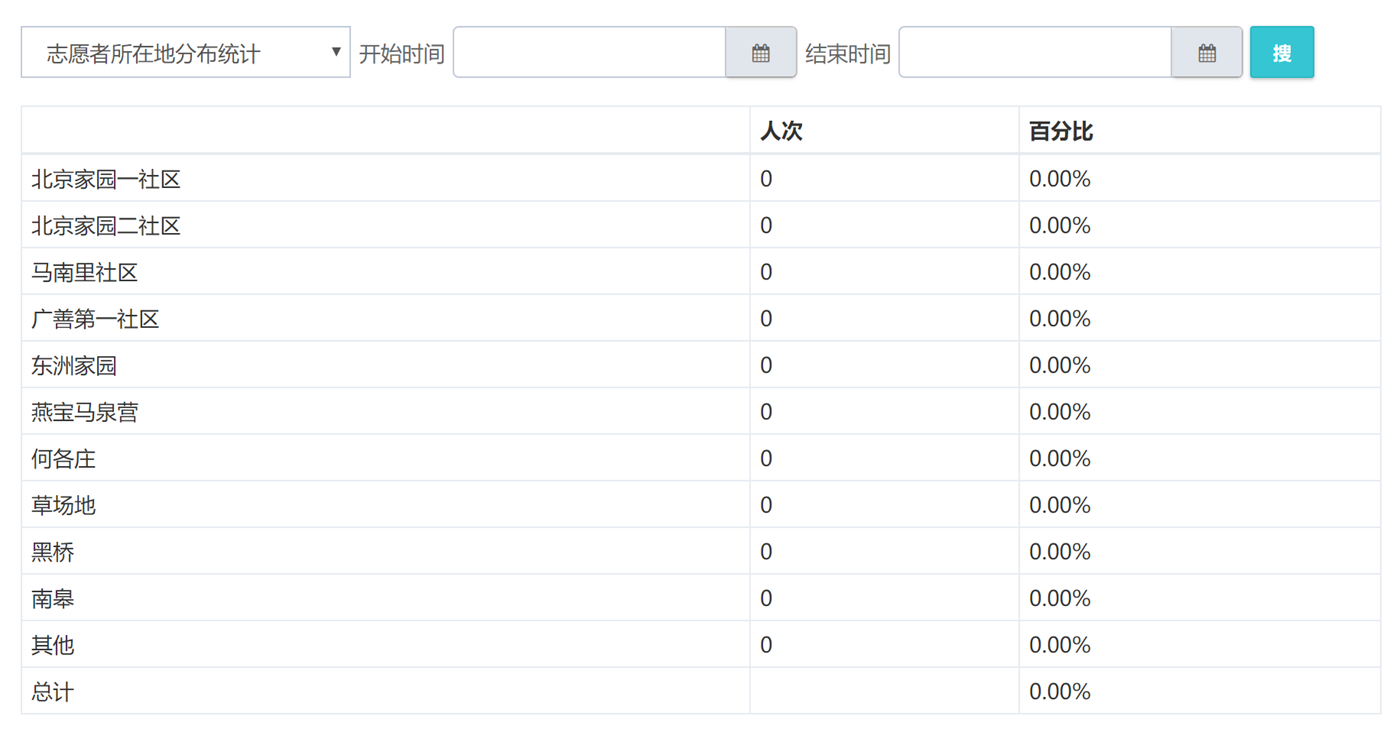Expand the 志愿者所在地分布统计 dropdown

tap(186, 53)
